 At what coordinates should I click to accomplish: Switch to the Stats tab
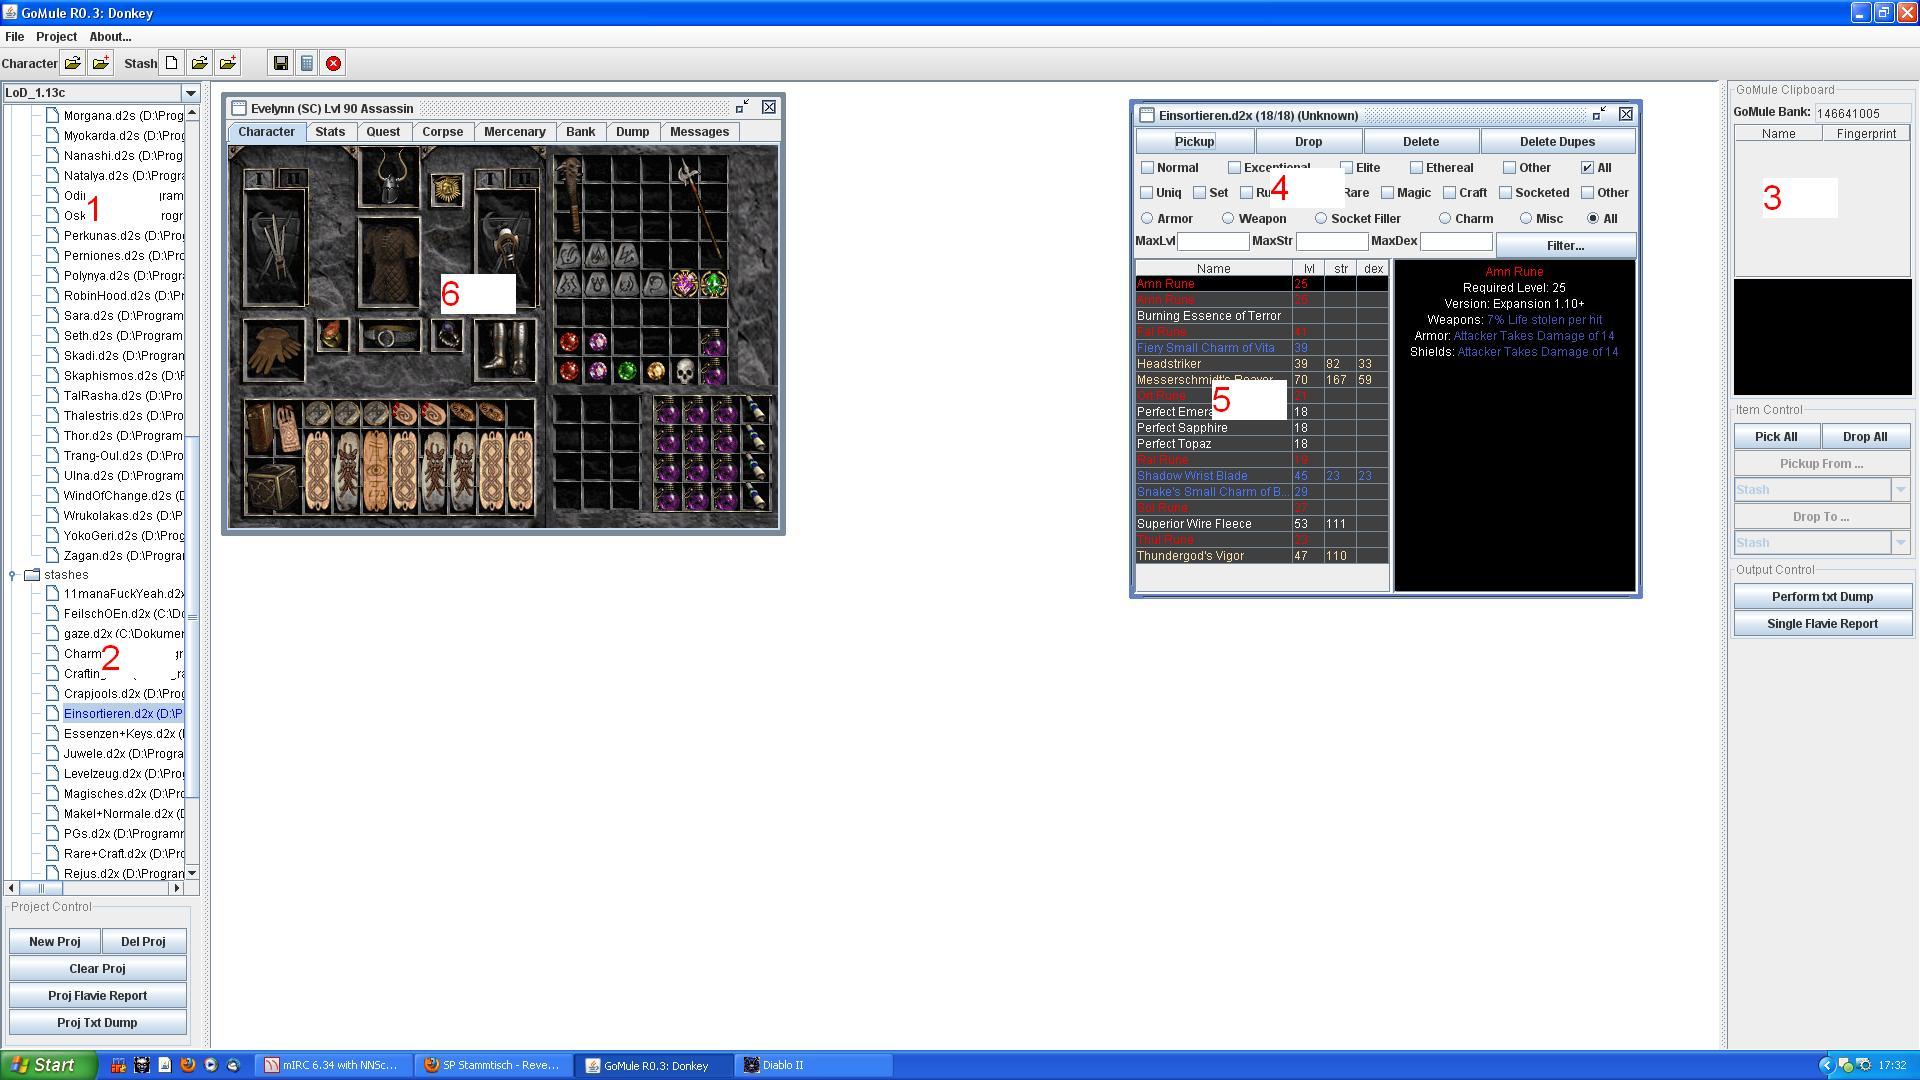click(330, 132)
